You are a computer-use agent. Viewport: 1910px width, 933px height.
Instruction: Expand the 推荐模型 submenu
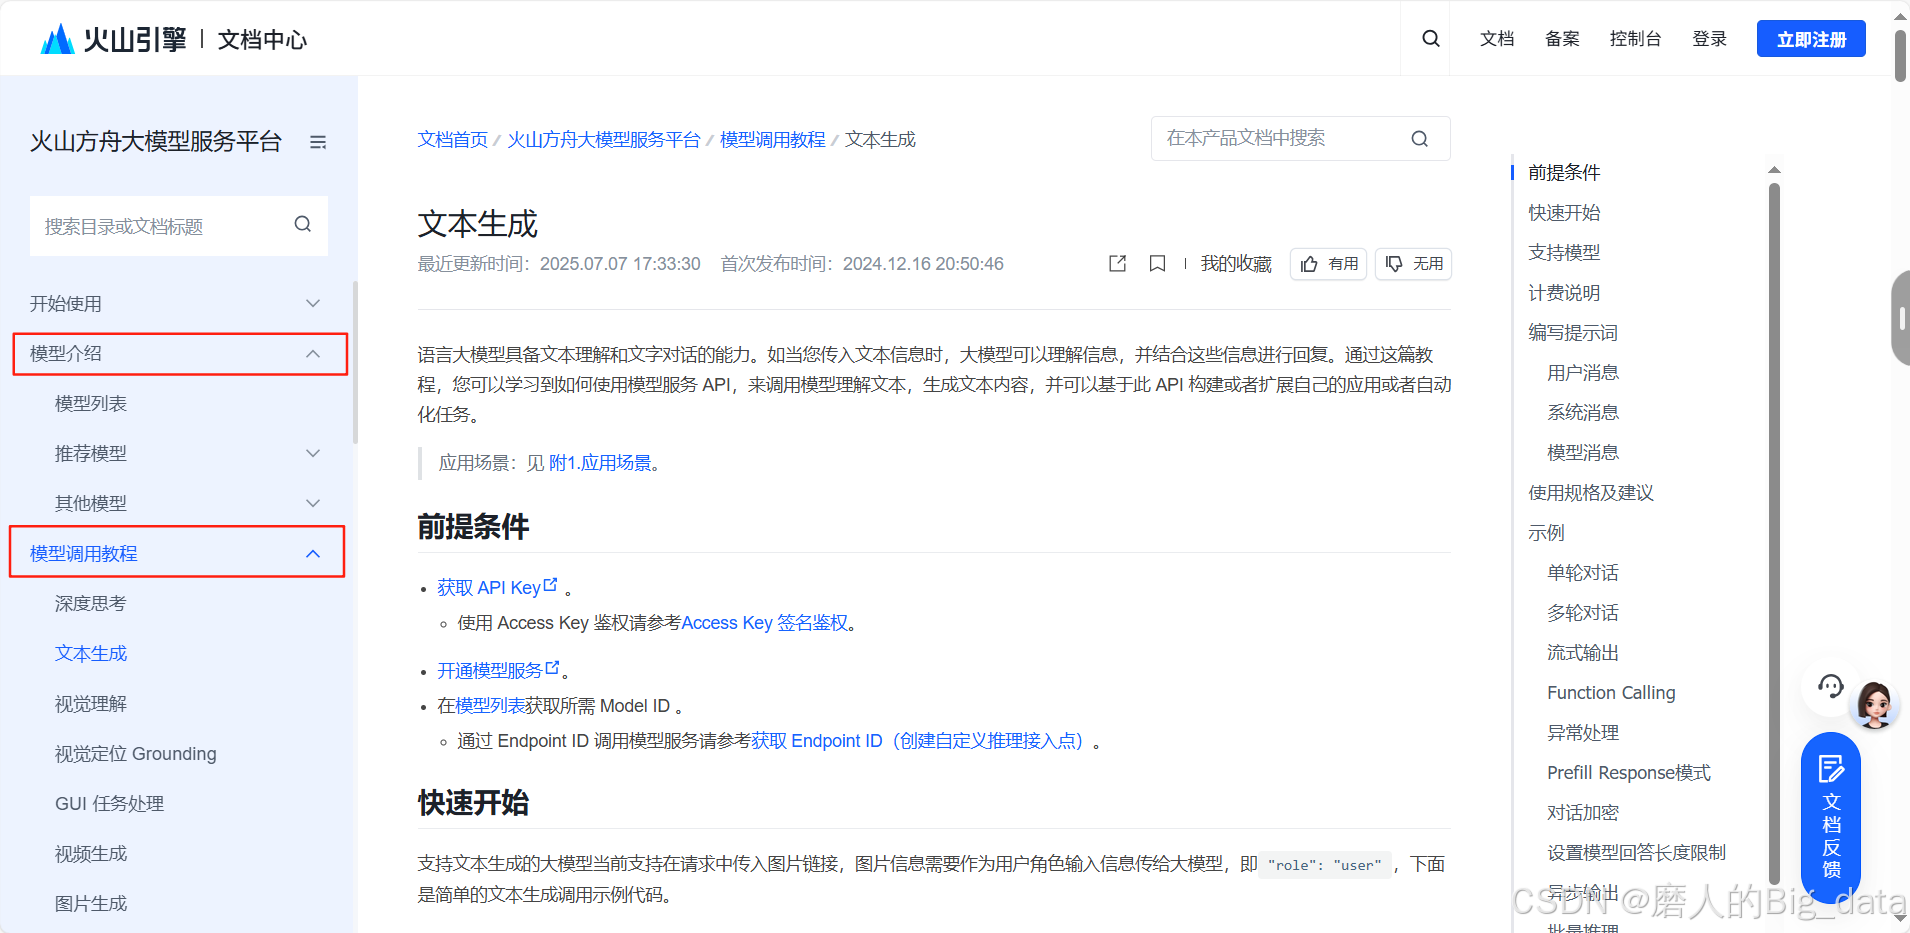tap(313, 453)
